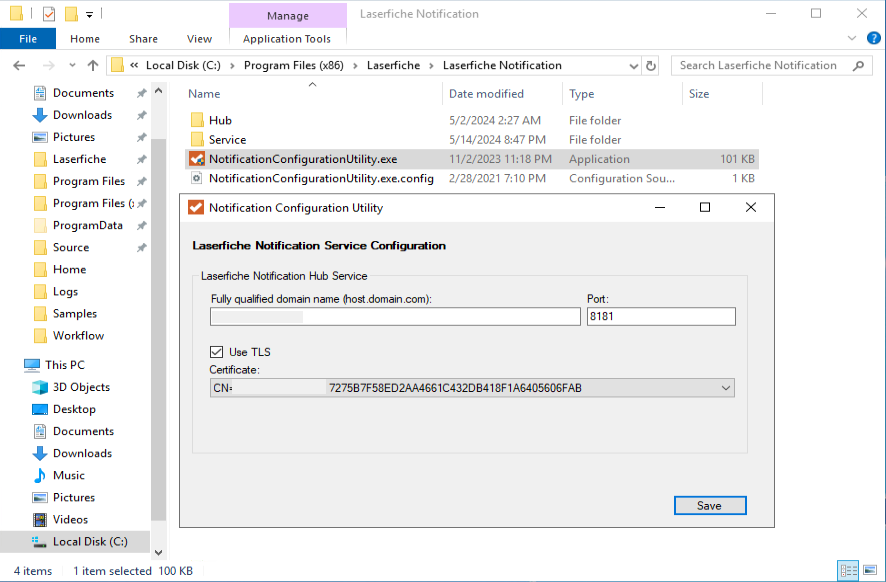Screen dimensions: 886x582
Task: Open Music under This PC
Action: [68, 475]
